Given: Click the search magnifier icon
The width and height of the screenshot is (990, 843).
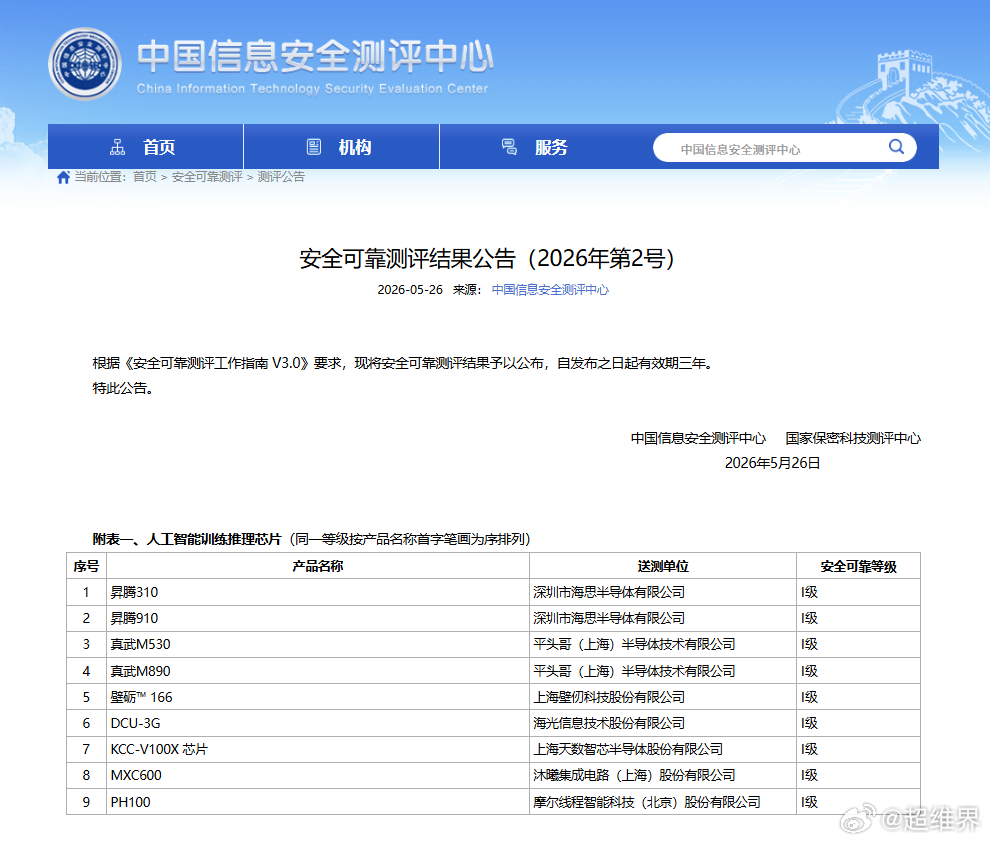Looking at the screenshot, I should pos(896,147).
